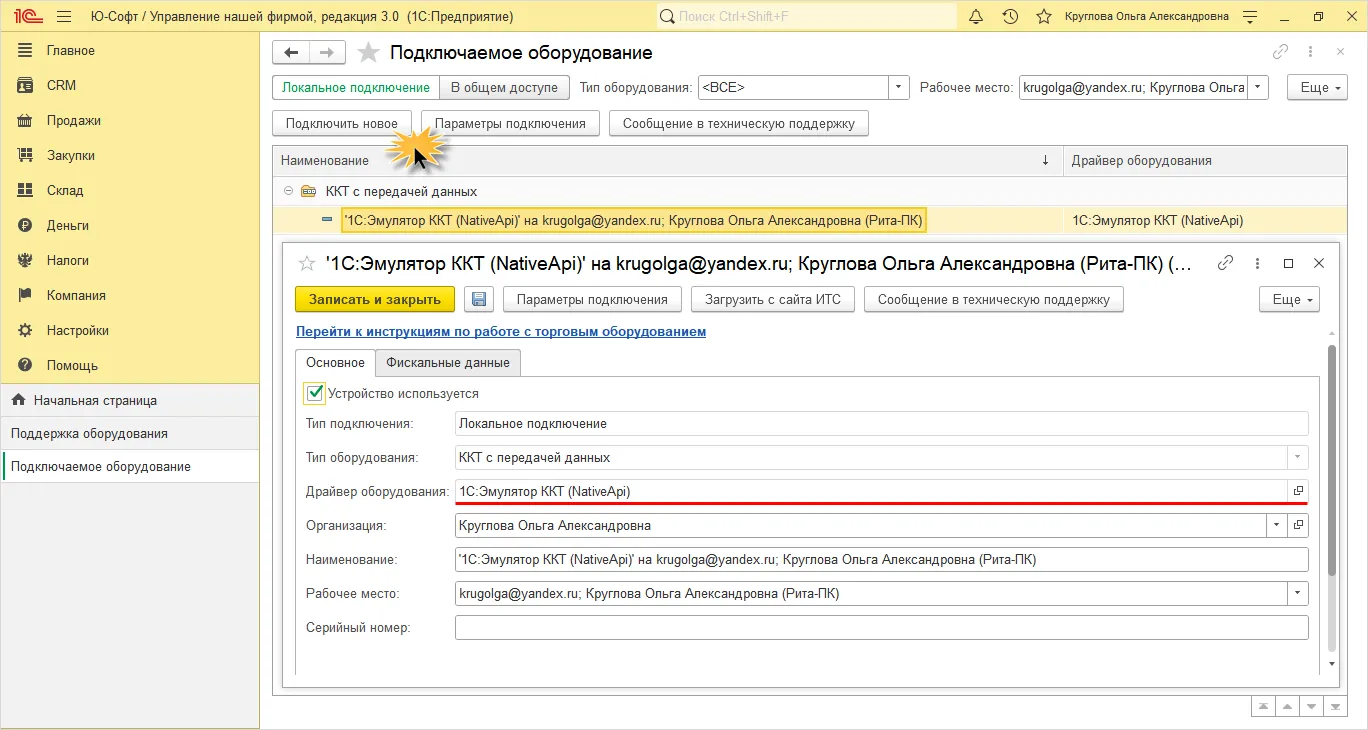Click the device card's vertical scrollbar
This screenshot has height=730, width=1368.
1331,460
